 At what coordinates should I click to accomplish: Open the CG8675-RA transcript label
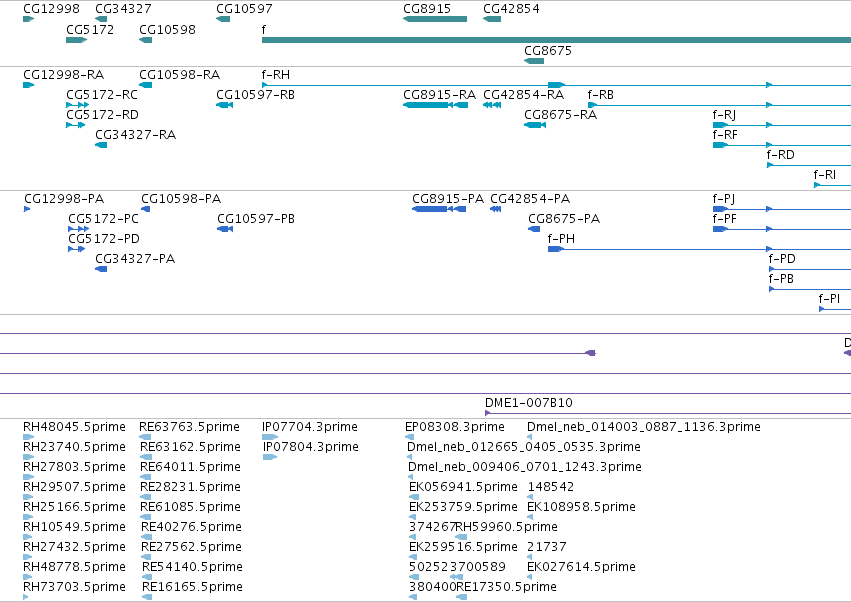561,115
